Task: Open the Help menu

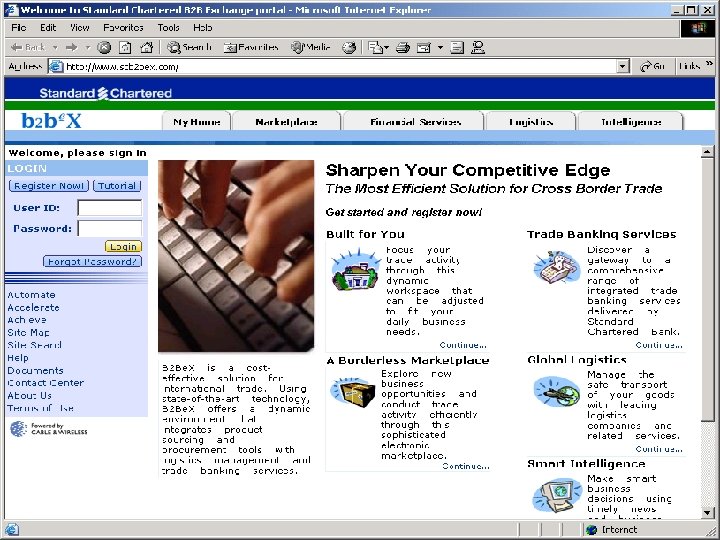Action: (202, 28)
